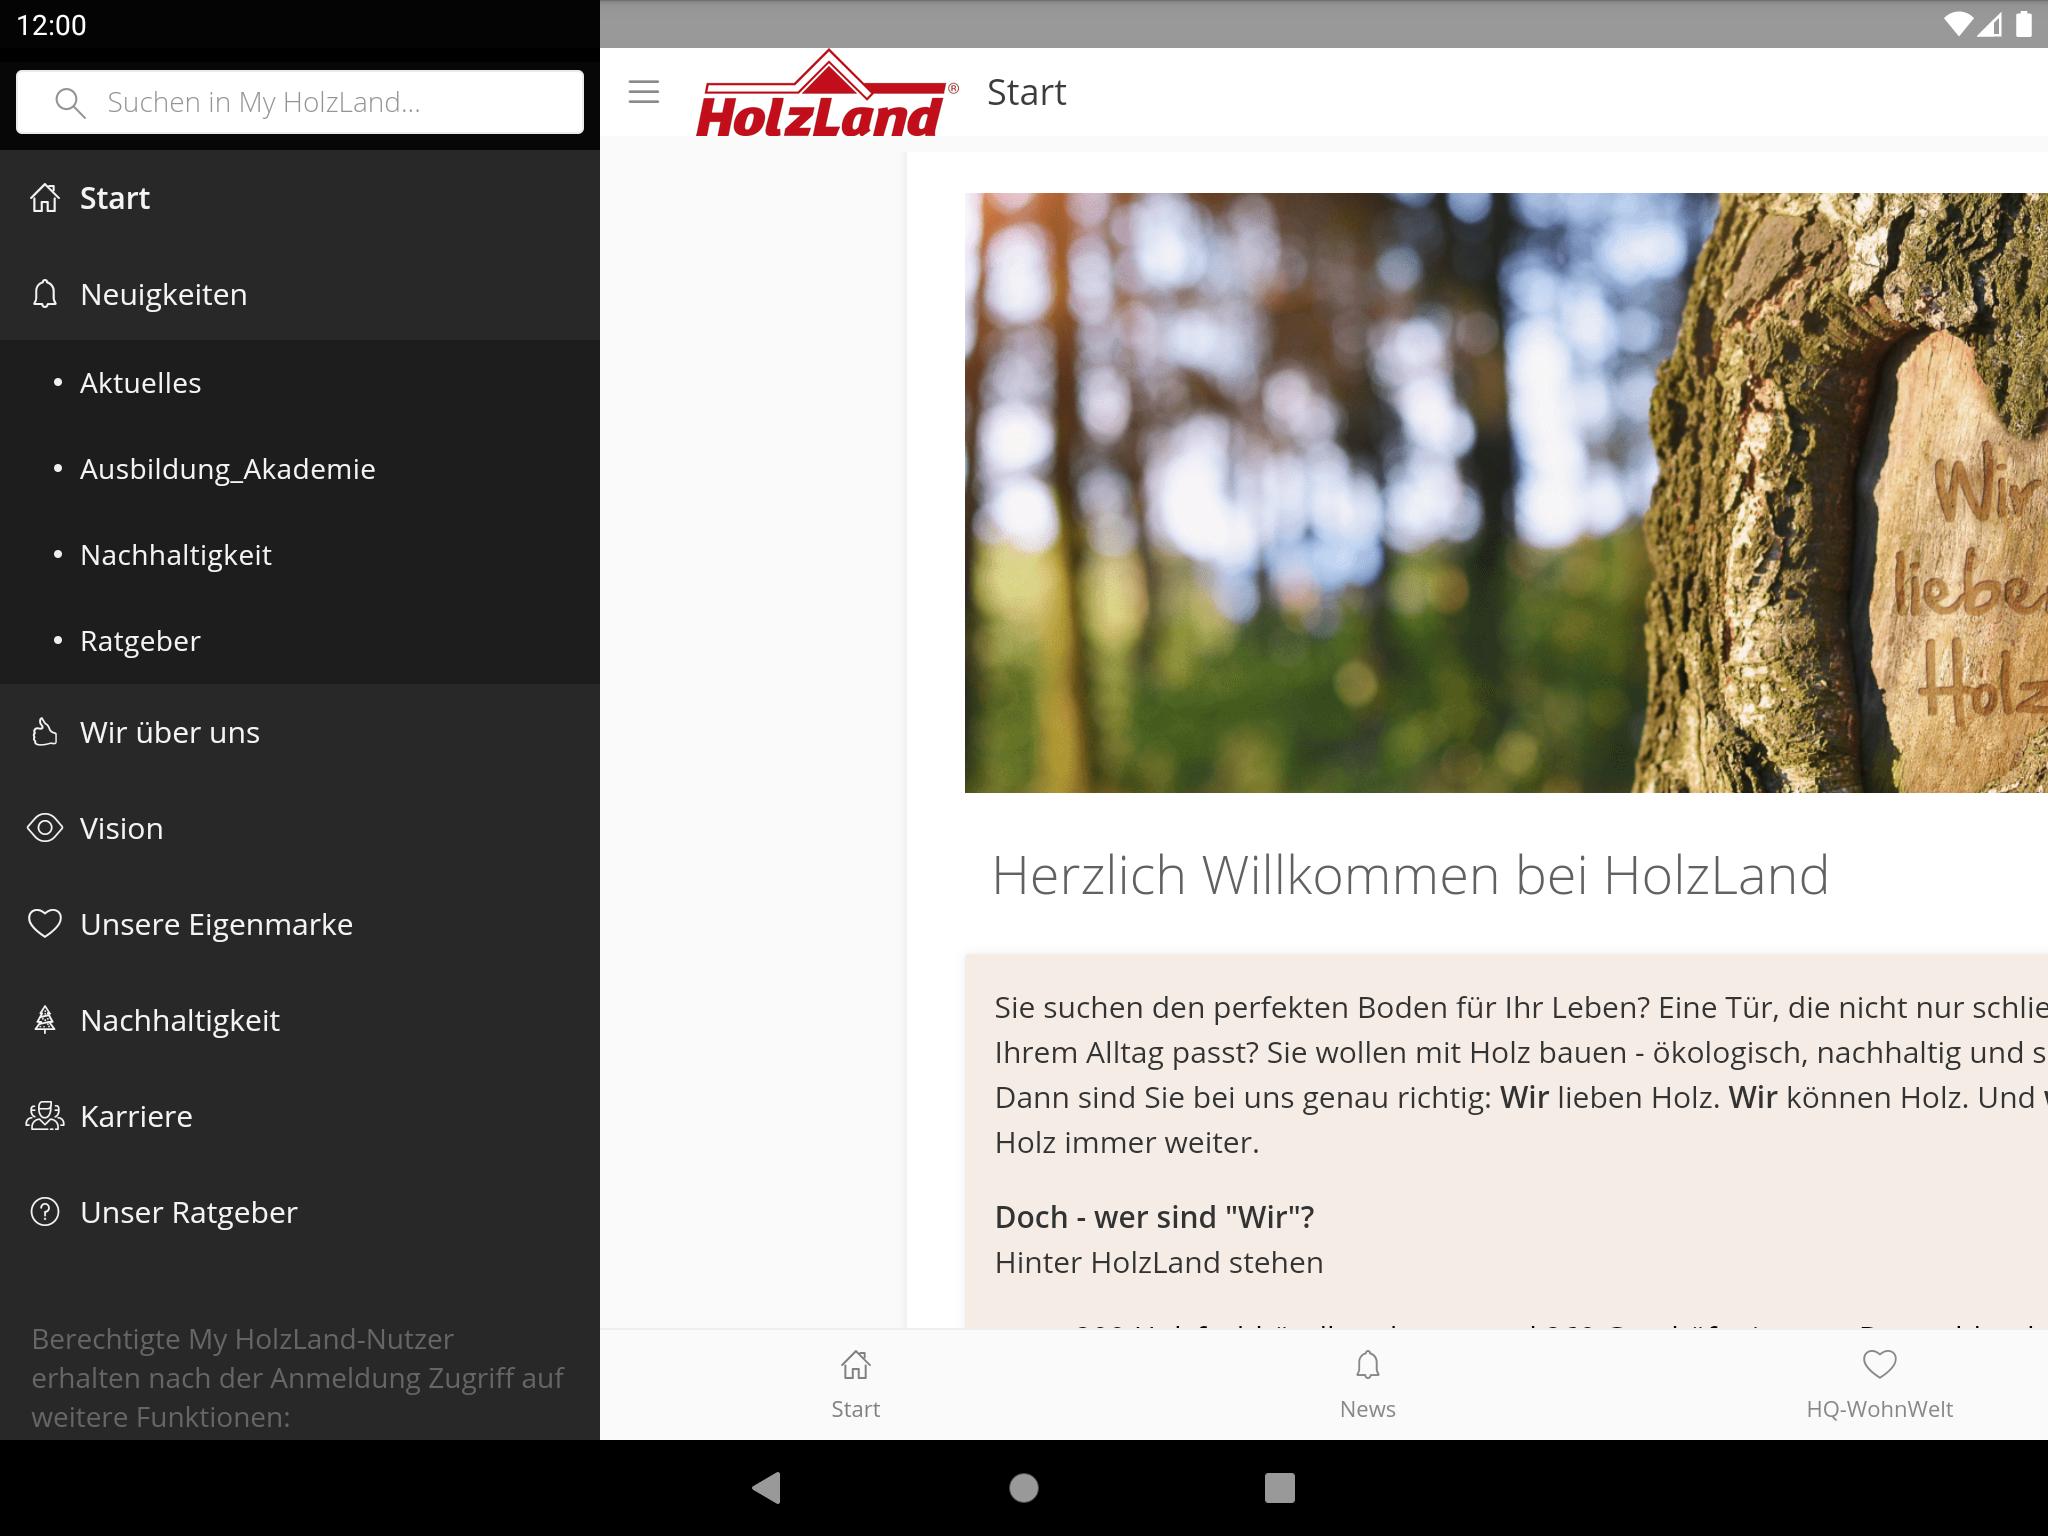Open the 'Wir über uns' menu entry
2048x1536 pixels.
[300, 732]
